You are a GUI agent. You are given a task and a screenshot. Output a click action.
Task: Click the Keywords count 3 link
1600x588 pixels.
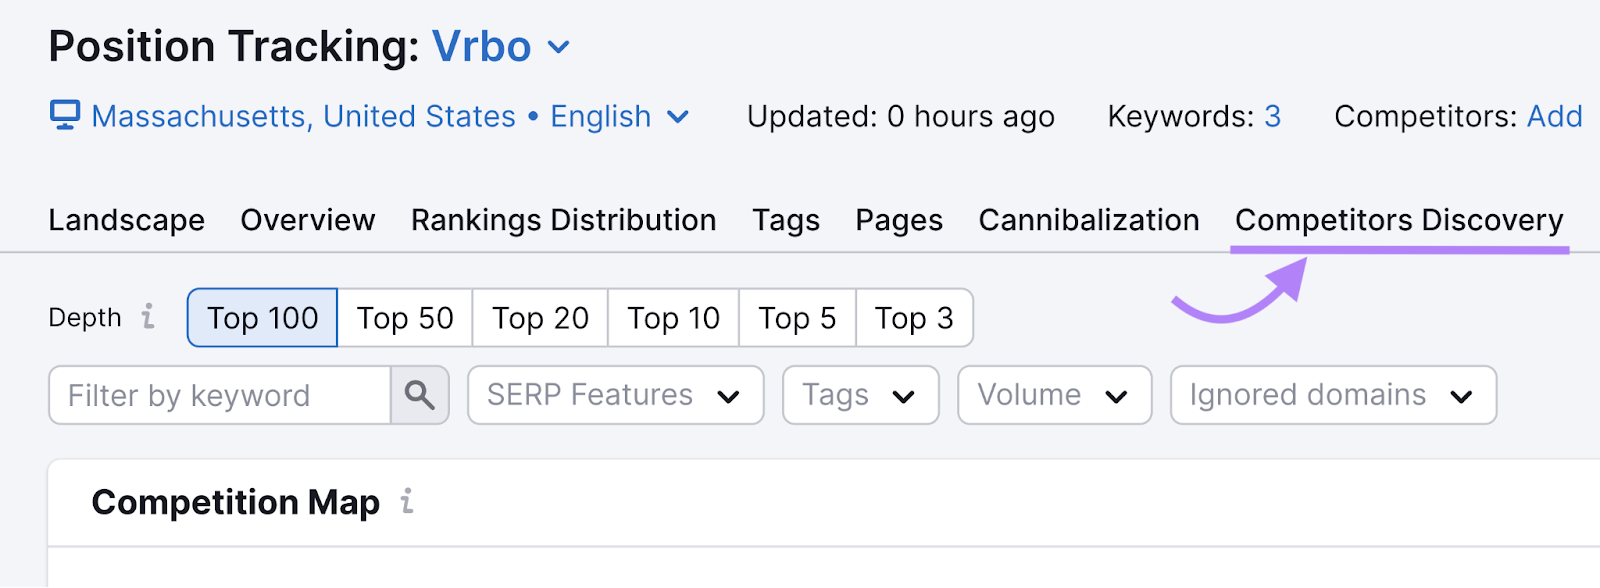click(x=1272, y=117)
